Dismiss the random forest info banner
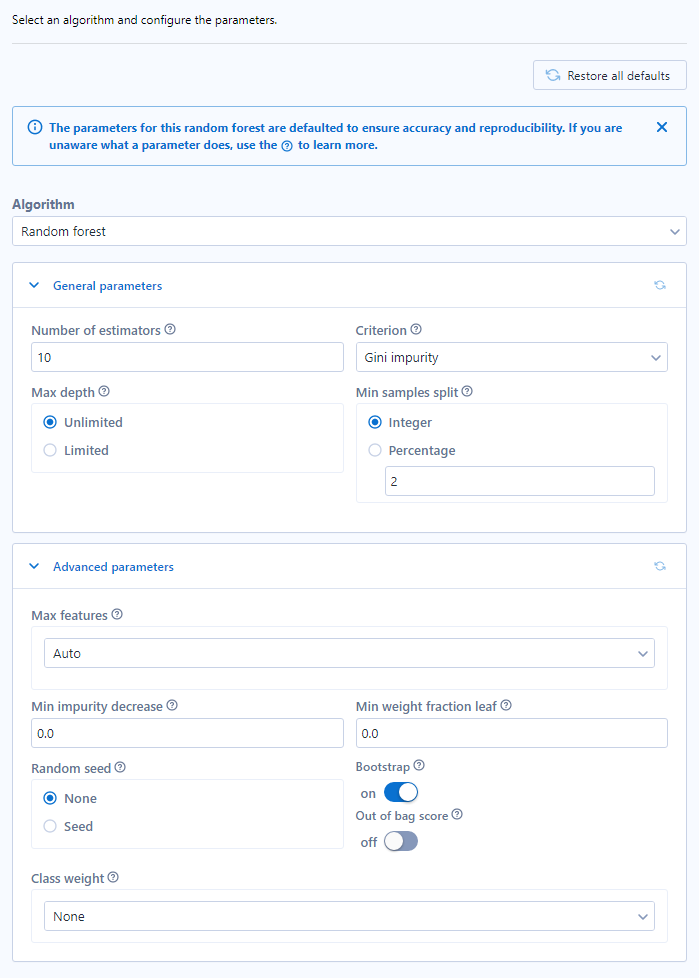Screen dimensions: 699x978 click(662, 127)
